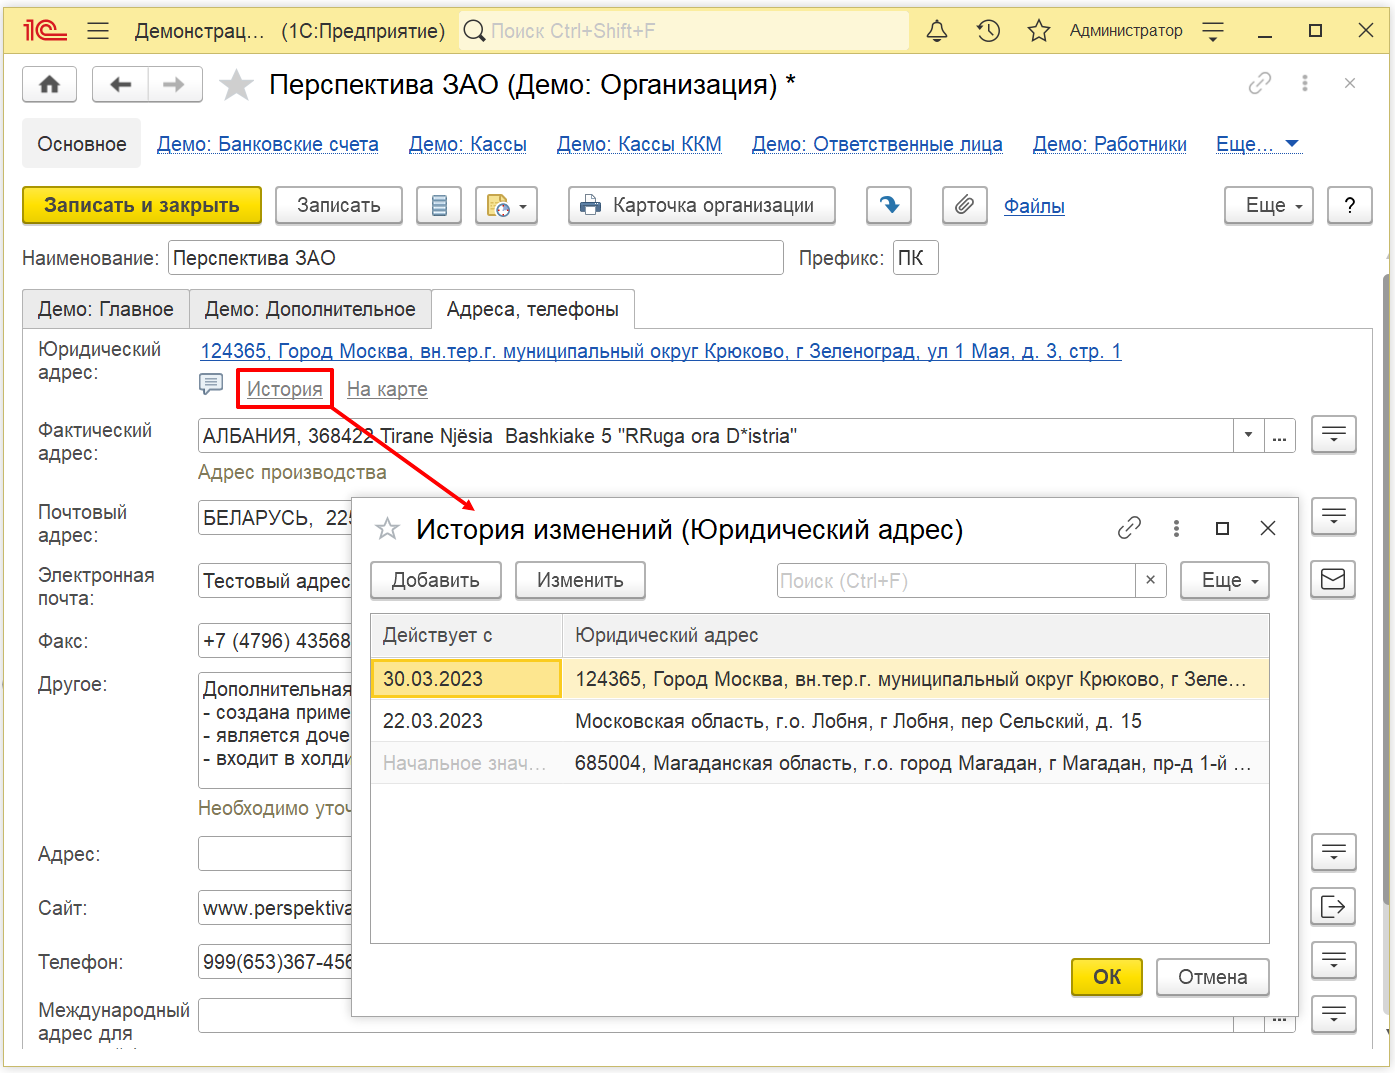The height and width of the screenshot is (1073, 1395).
Task: Click the blue curved arrow toolbar icon
Action: 889,205
